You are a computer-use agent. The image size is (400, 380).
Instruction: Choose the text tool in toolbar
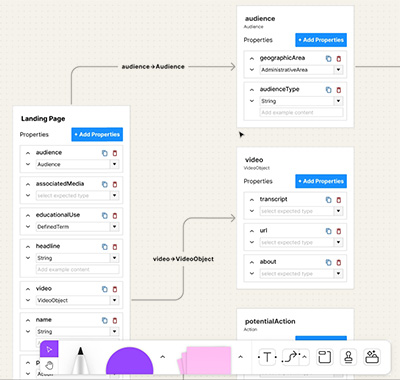[267, 357]
